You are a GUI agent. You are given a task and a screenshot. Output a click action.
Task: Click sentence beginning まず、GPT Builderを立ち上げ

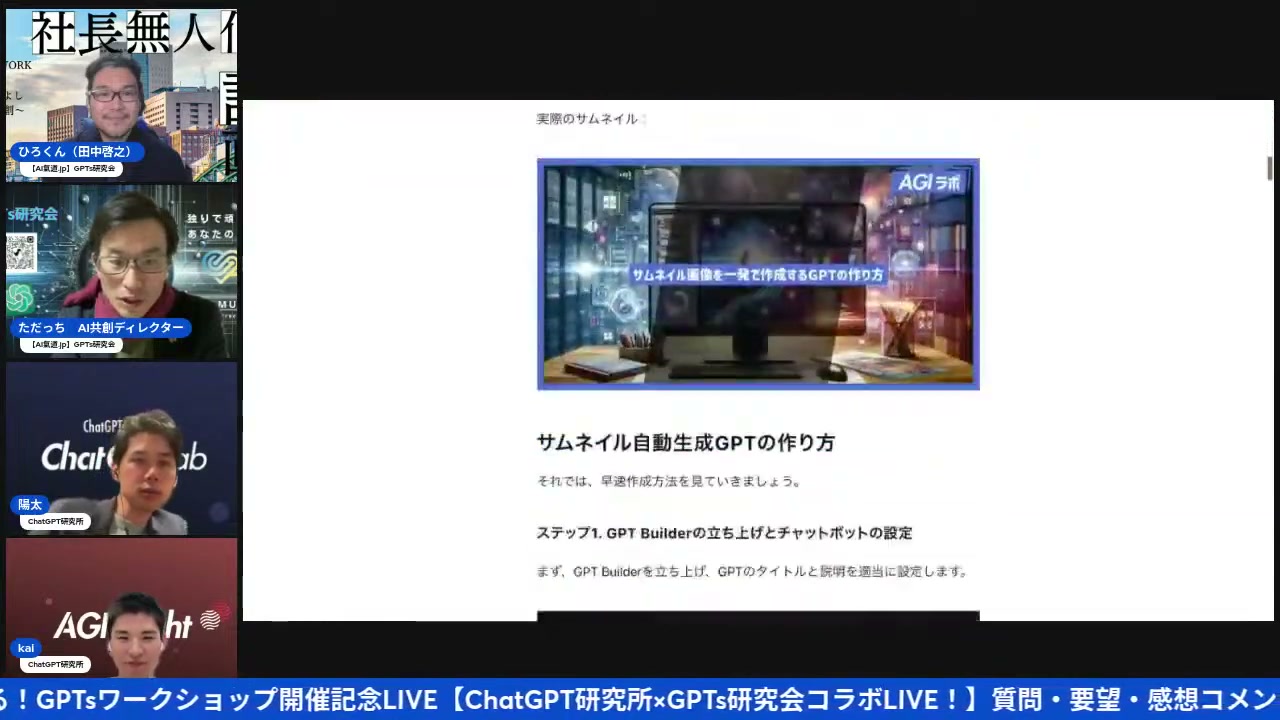coord(753,572)
